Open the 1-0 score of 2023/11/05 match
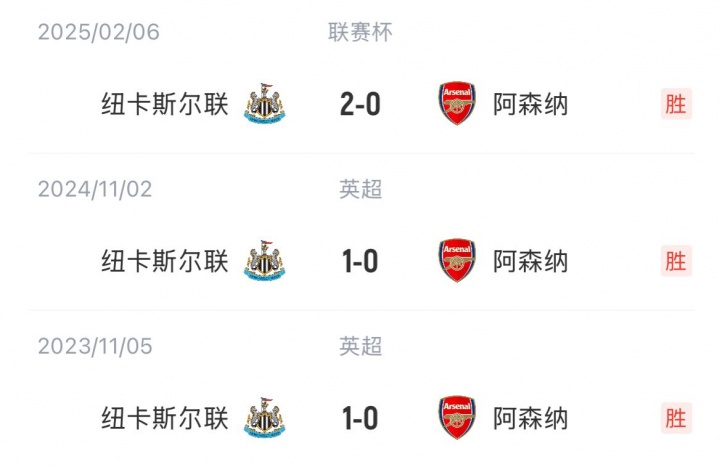The width and height of the screenshot is (720, 467). click(x=360, y=417)
